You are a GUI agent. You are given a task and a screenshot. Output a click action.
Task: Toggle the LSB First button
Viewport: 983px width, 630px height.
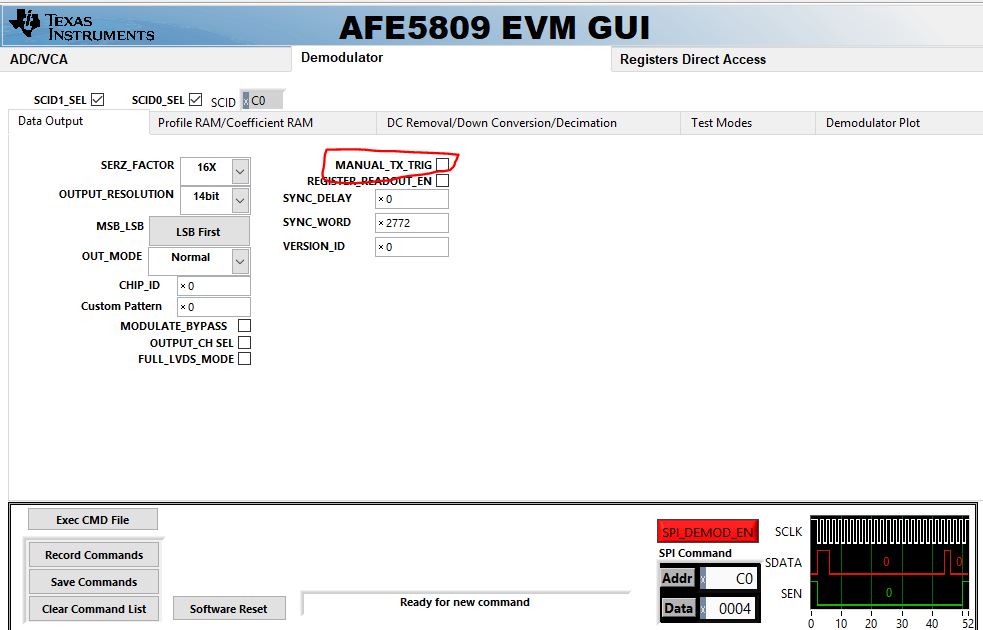(x=199, y=231)
